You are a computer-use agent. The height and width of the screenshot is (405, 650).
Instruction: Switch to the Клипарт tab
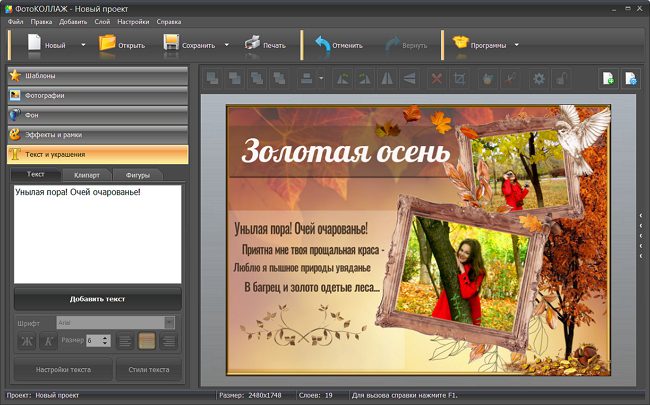click(87, 175)
